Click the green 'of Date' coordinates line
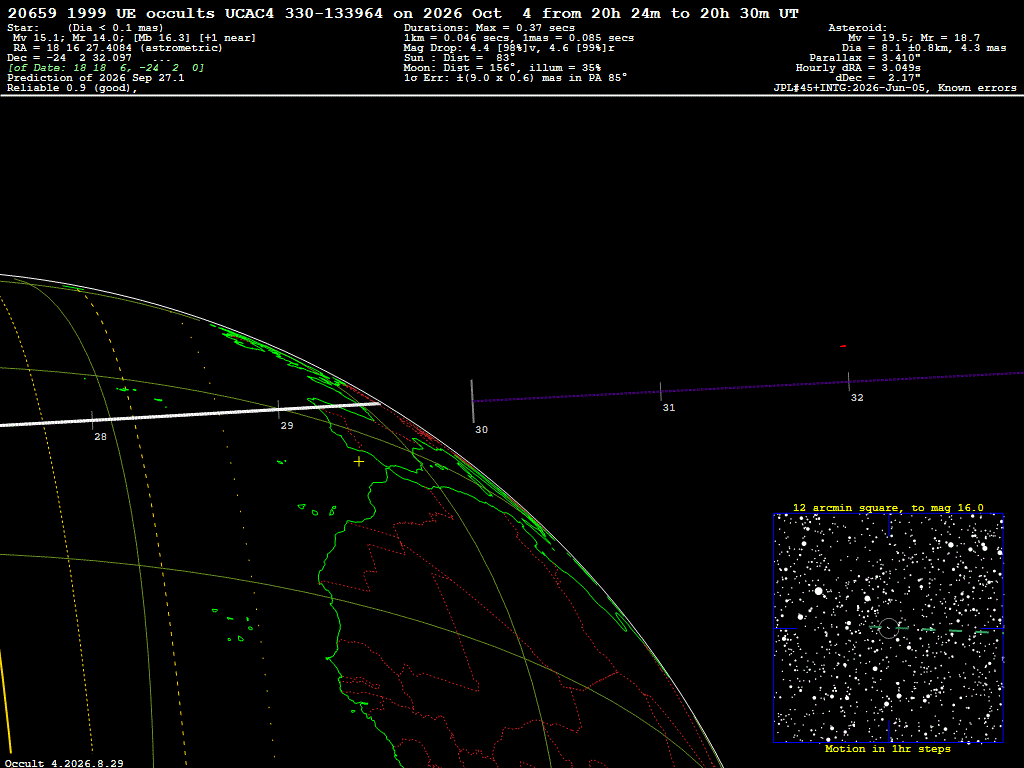Screen dimensions: 1024x768 click(106, 68)
